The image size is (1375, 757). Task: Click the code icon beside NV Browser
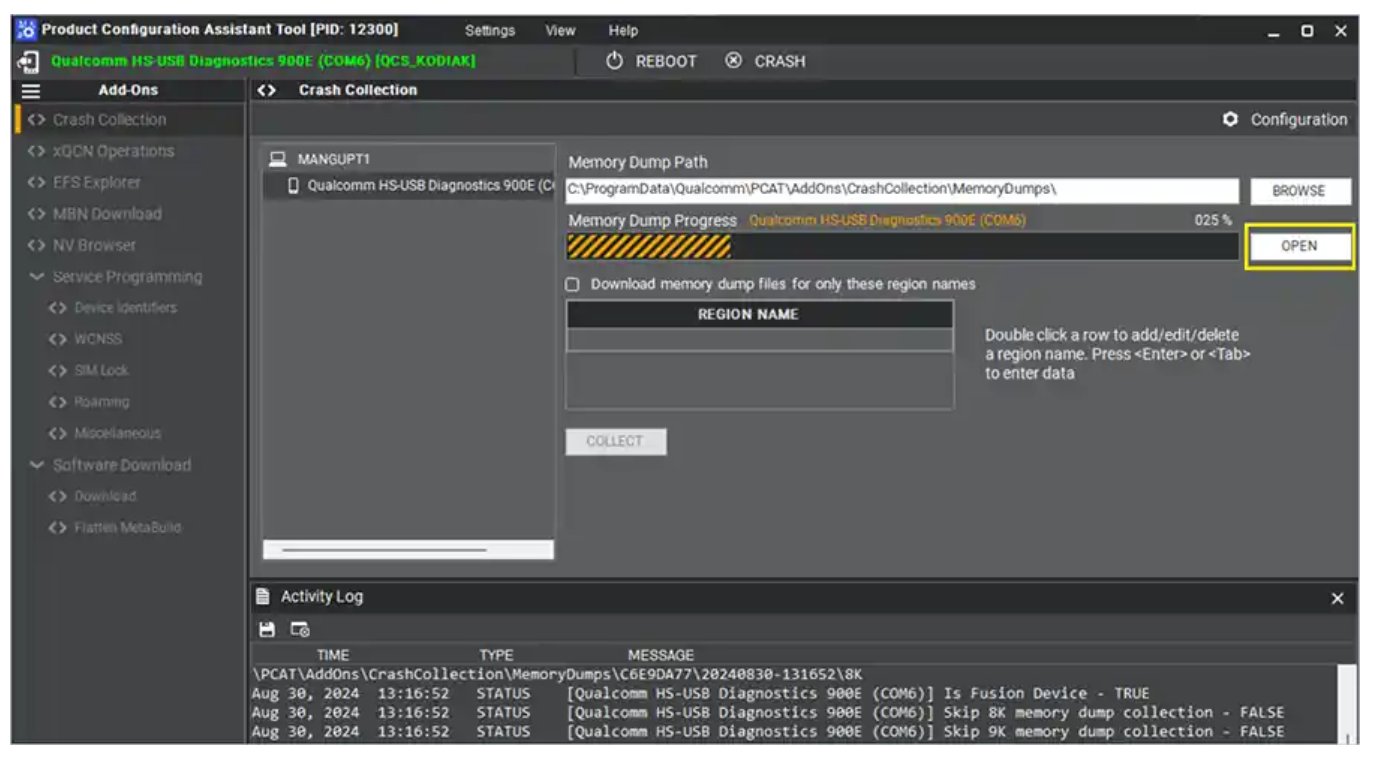(37, 245)
